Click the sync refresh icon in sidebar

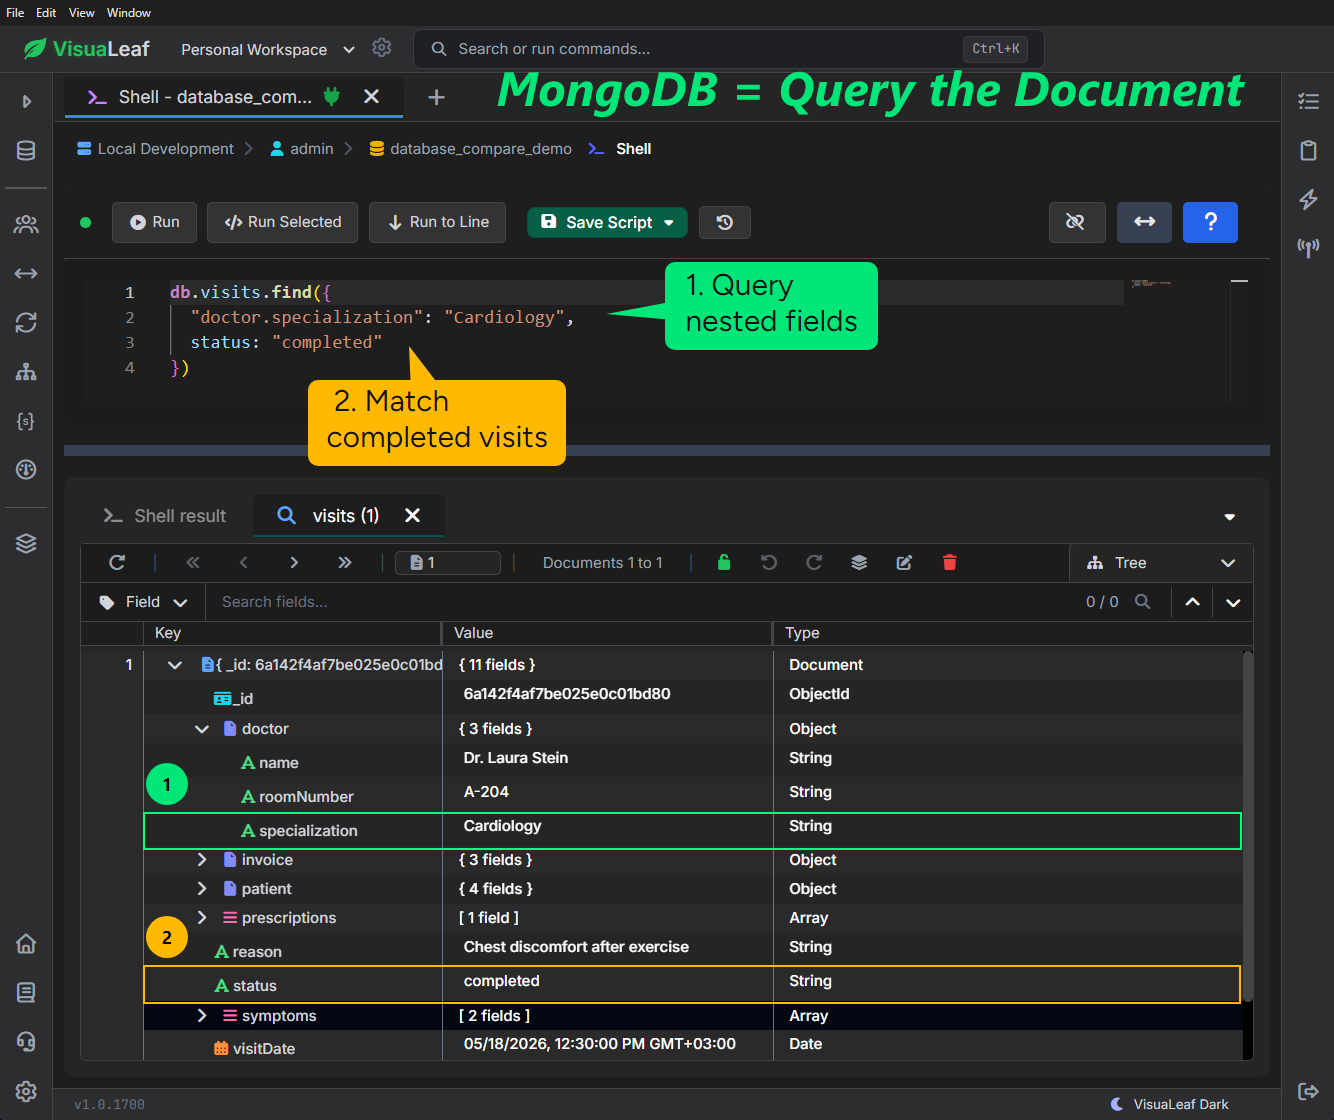(x=26, y=322)
